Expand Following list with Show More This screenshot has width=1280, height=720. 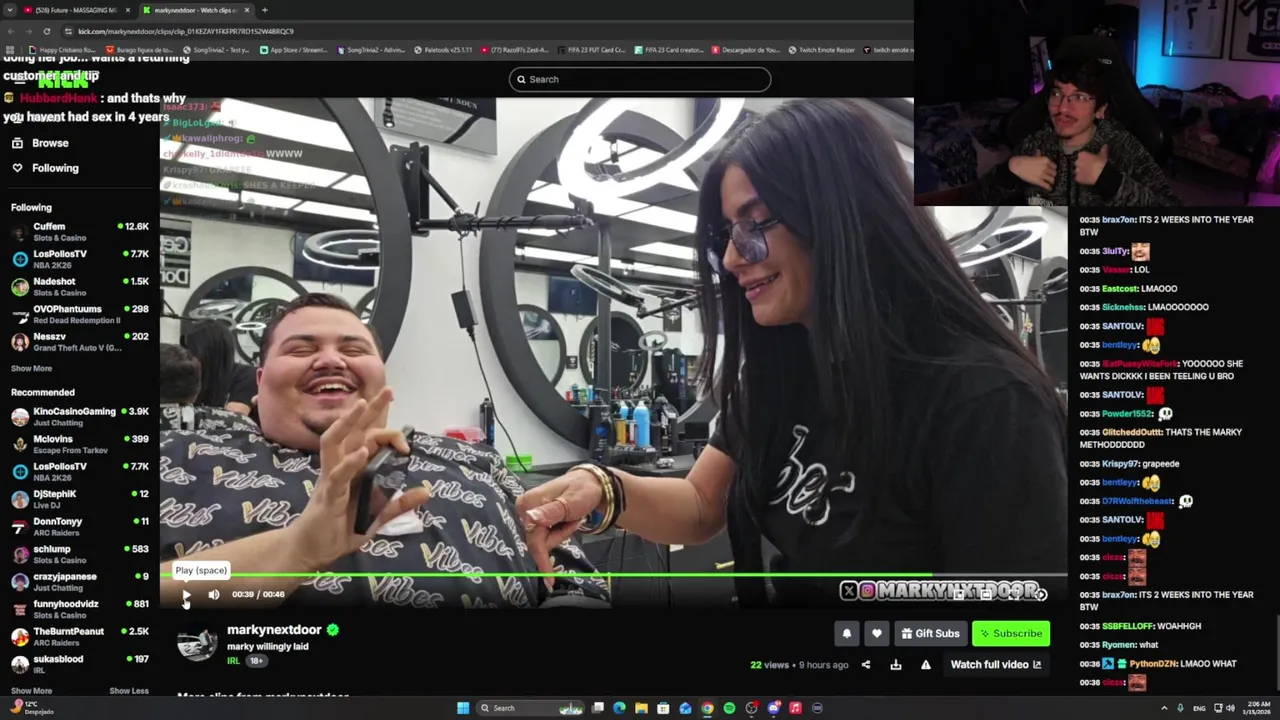[31, 368]
